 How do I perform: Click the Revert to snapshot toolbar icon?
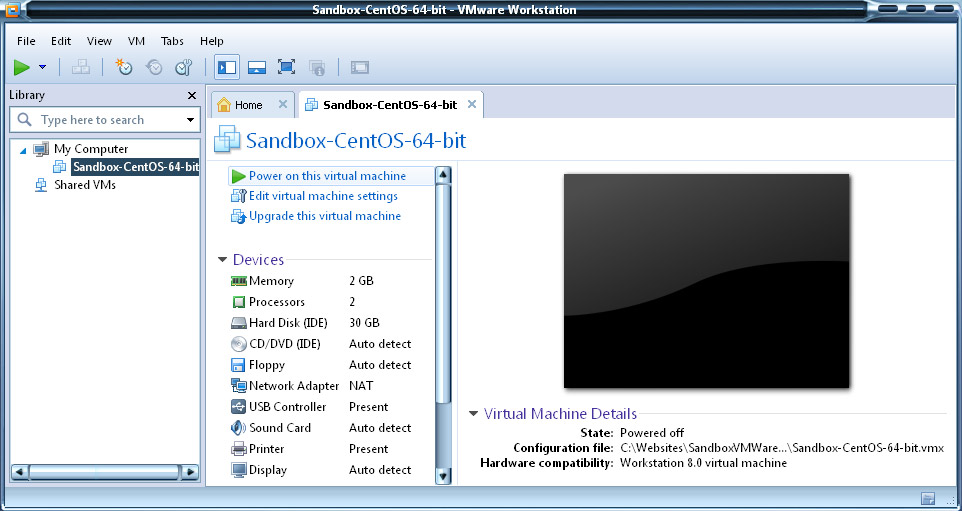pyautogui.click(x=154, y=67)
